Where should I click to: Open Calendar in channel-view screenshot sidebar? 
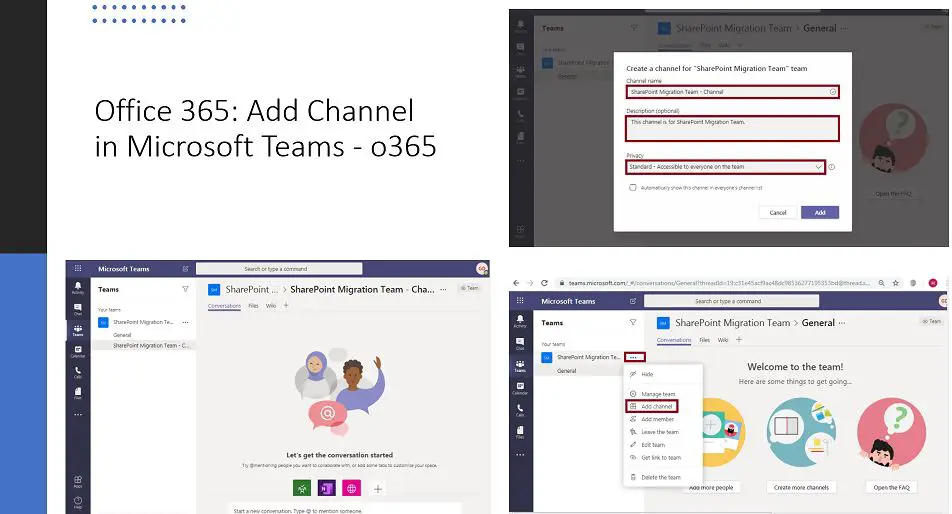coord(78,351)
